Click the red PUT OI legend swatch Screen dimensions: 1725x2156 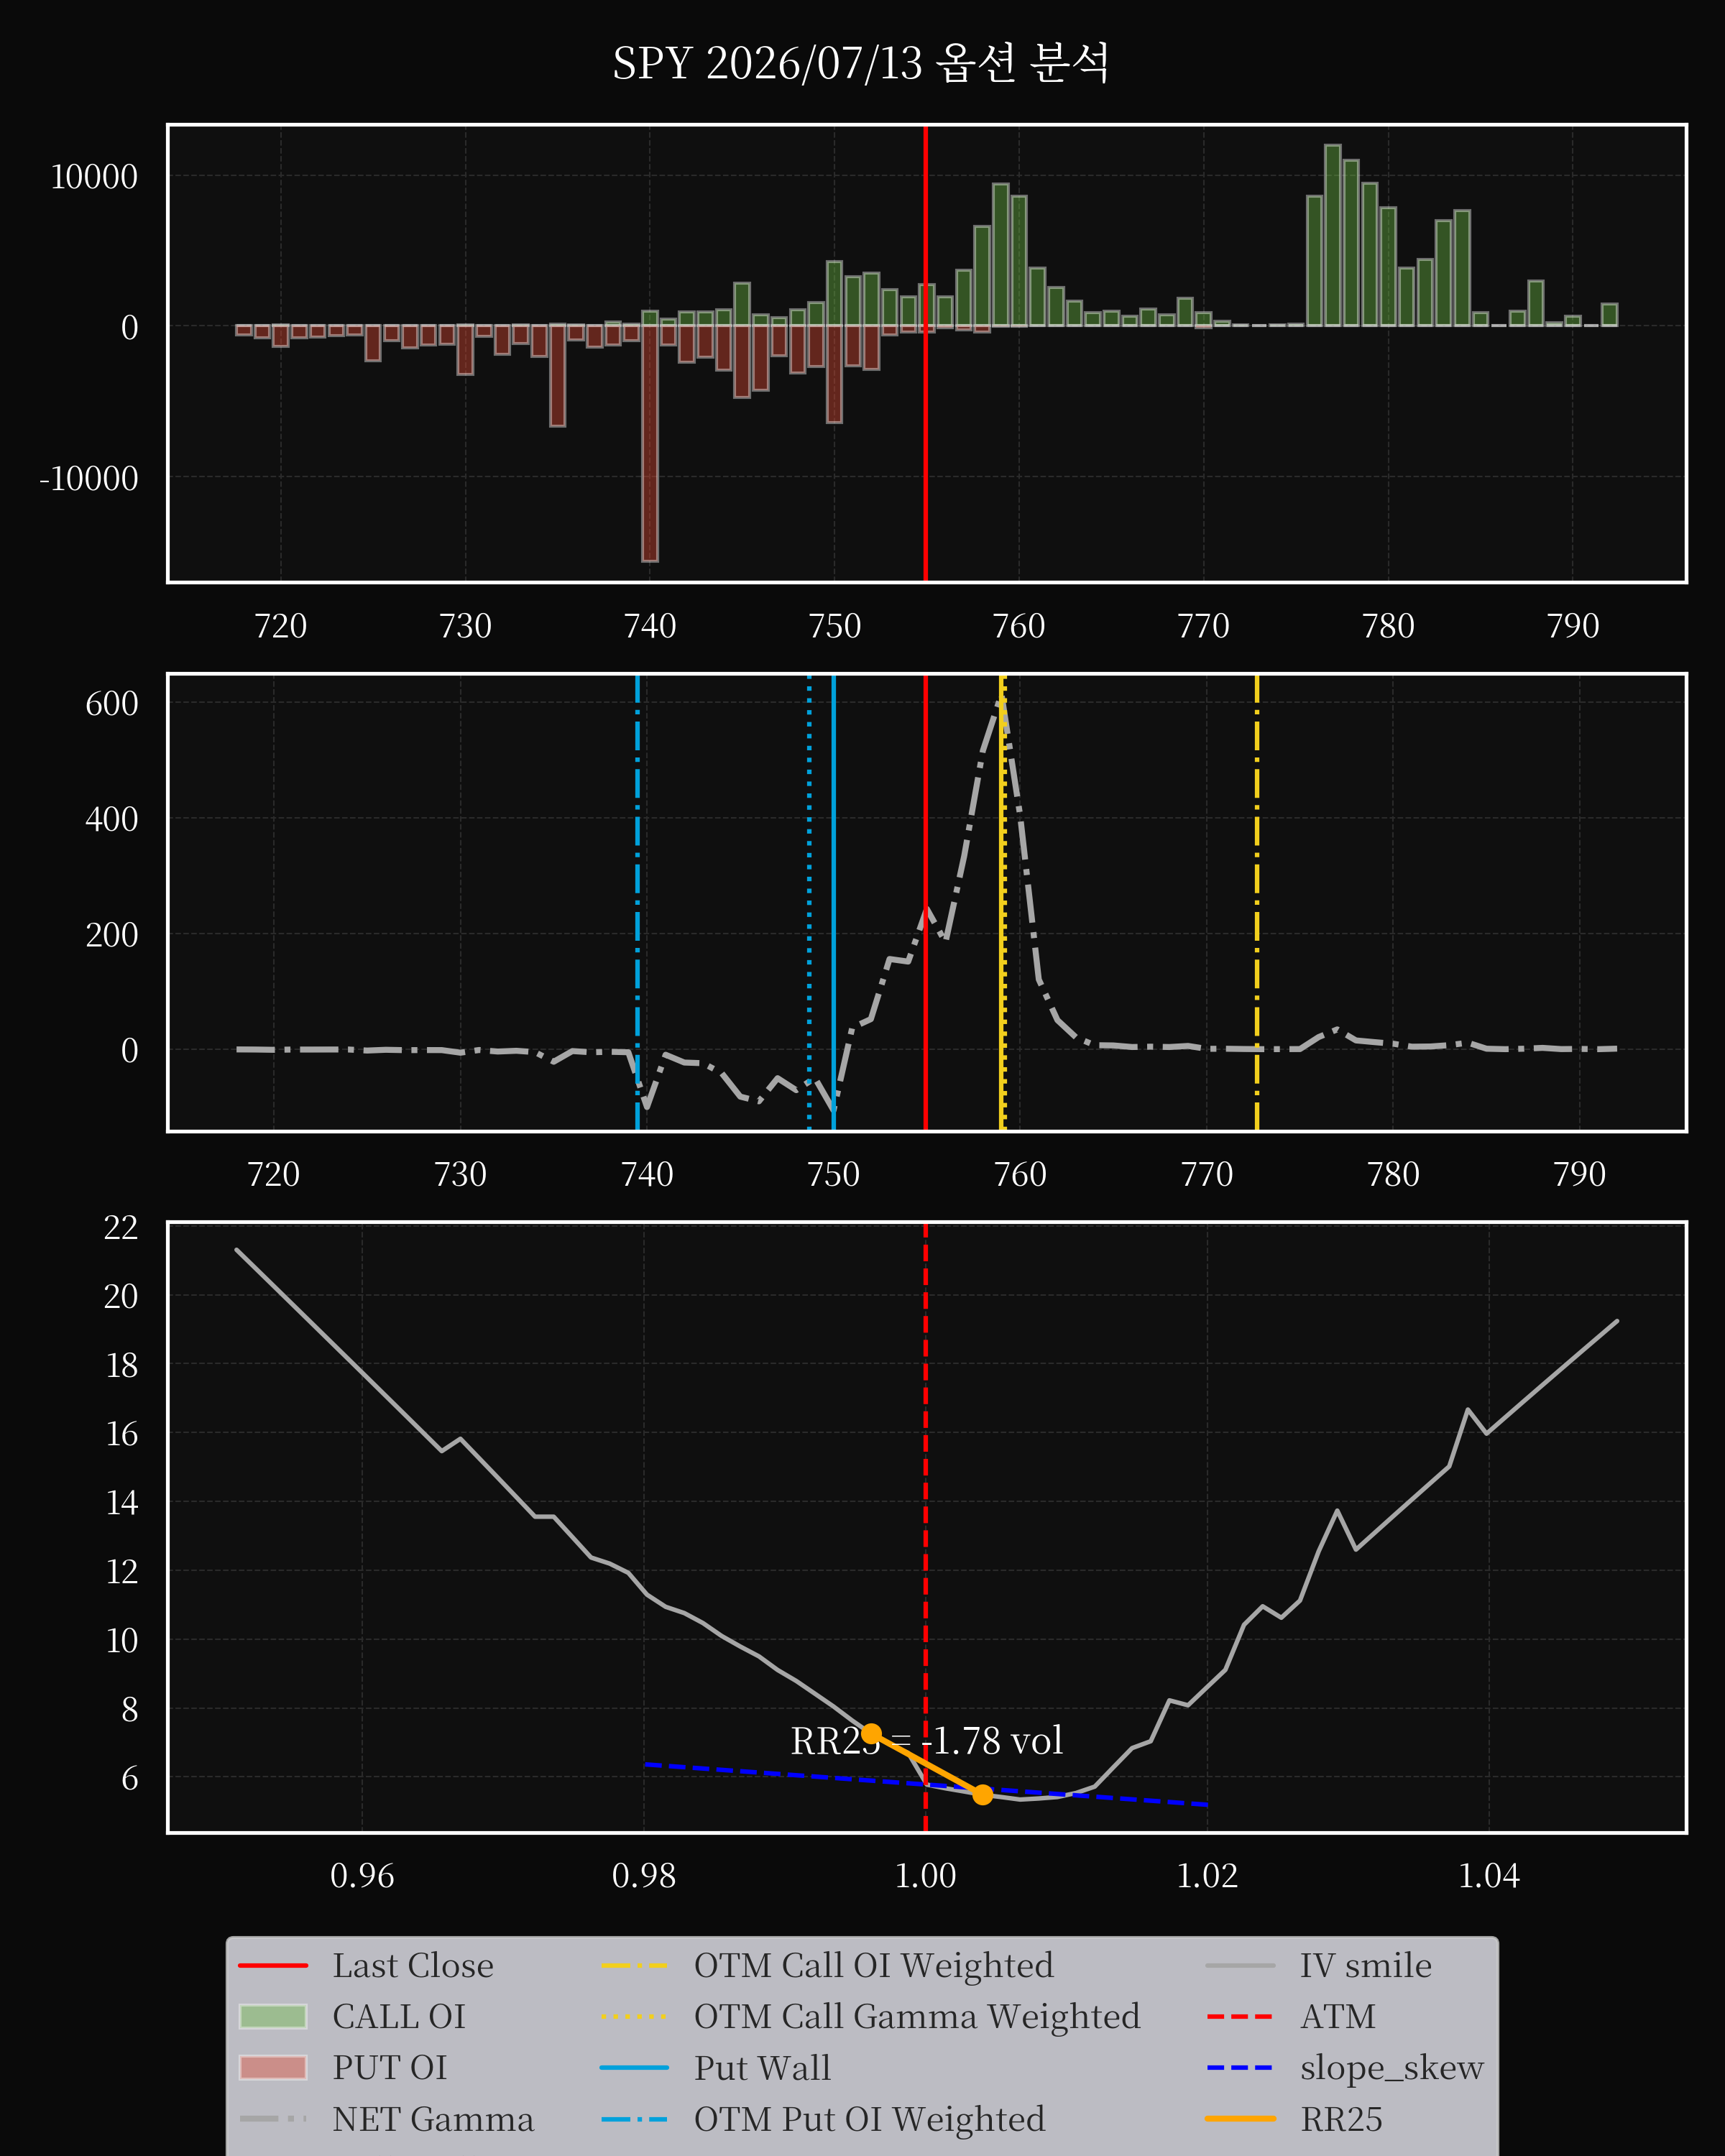[x=273, y=2067]
